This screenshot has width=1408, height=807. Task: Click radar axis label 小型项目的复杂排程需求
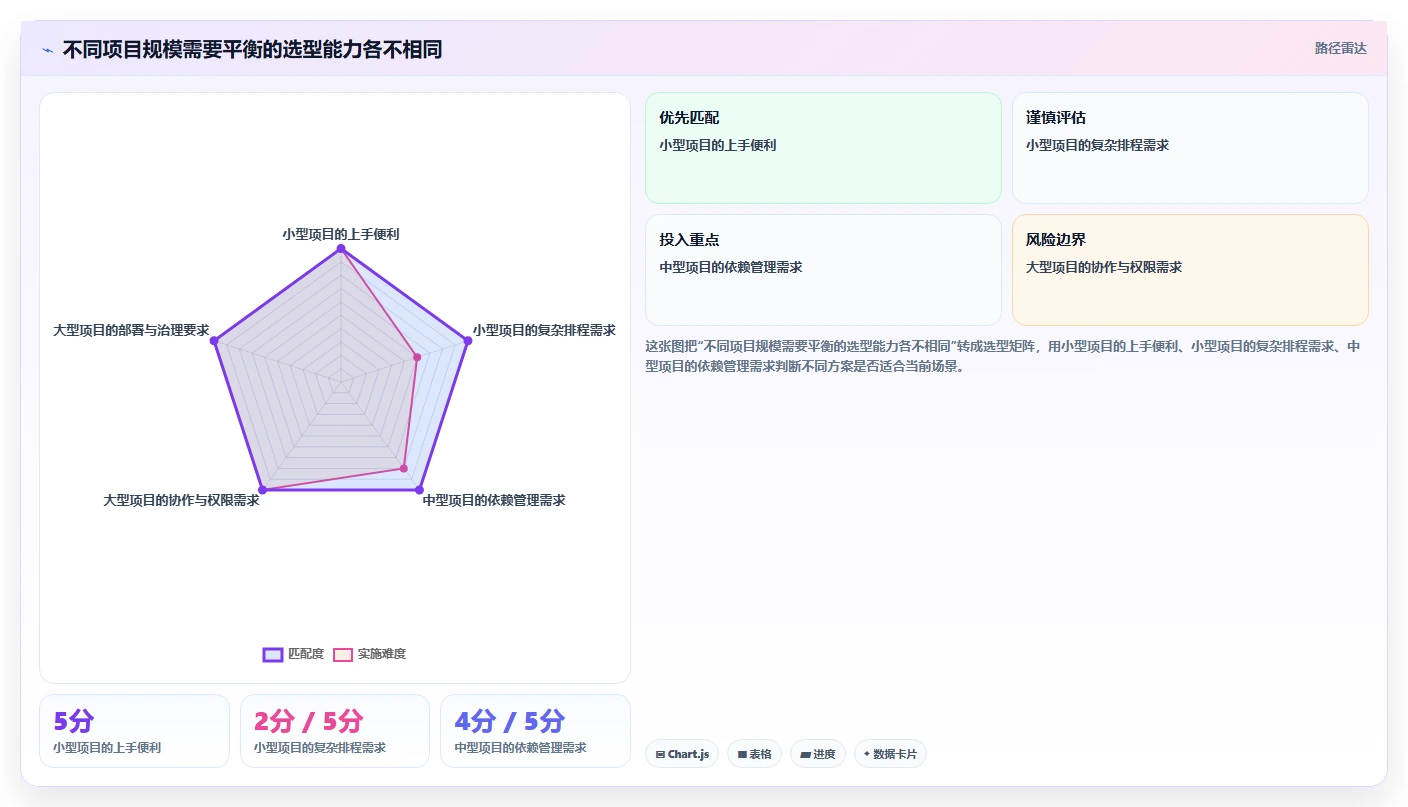point(544,330)
